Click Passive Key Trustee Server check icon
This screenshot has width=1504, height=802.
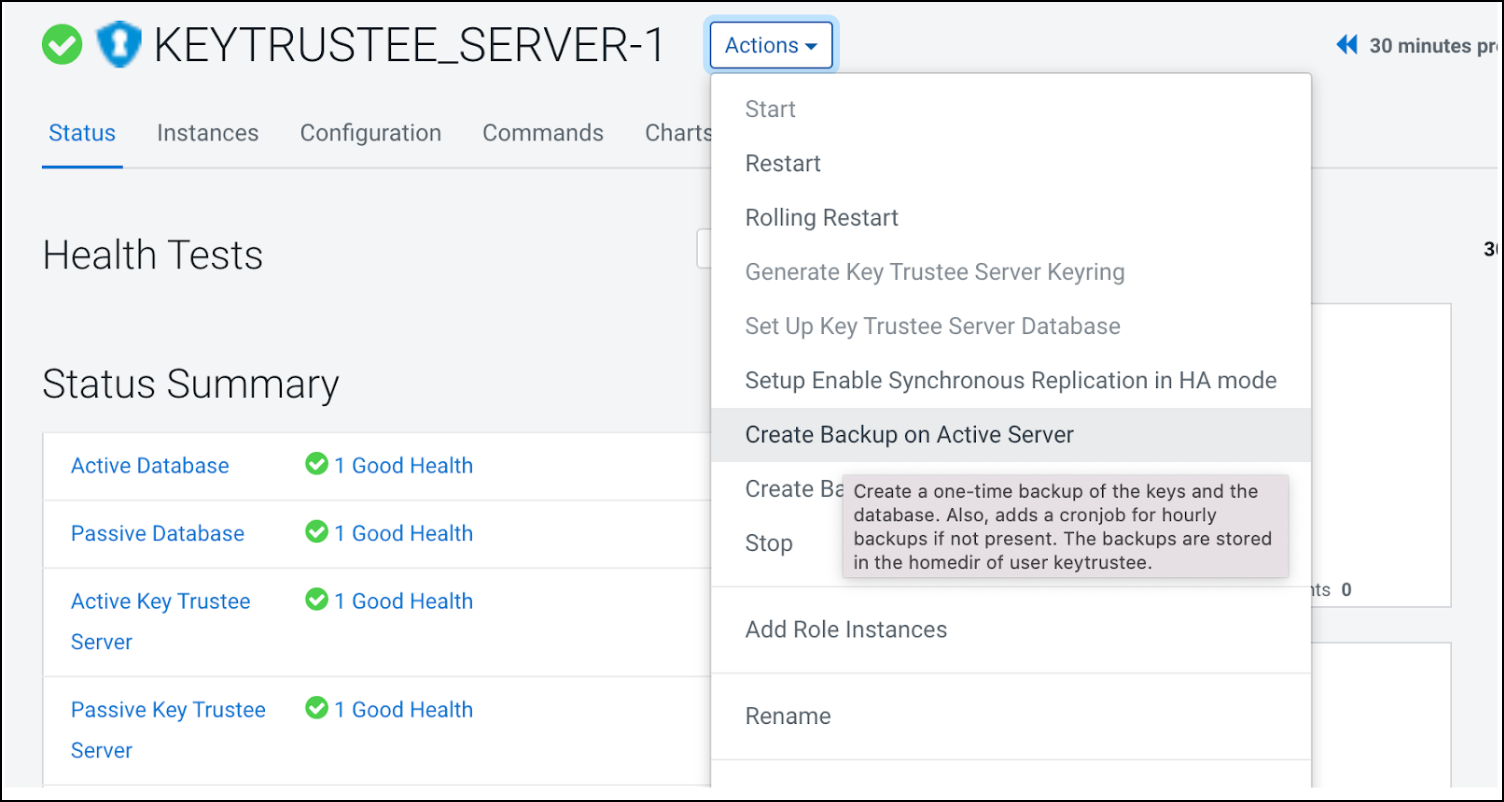point(317,709)
